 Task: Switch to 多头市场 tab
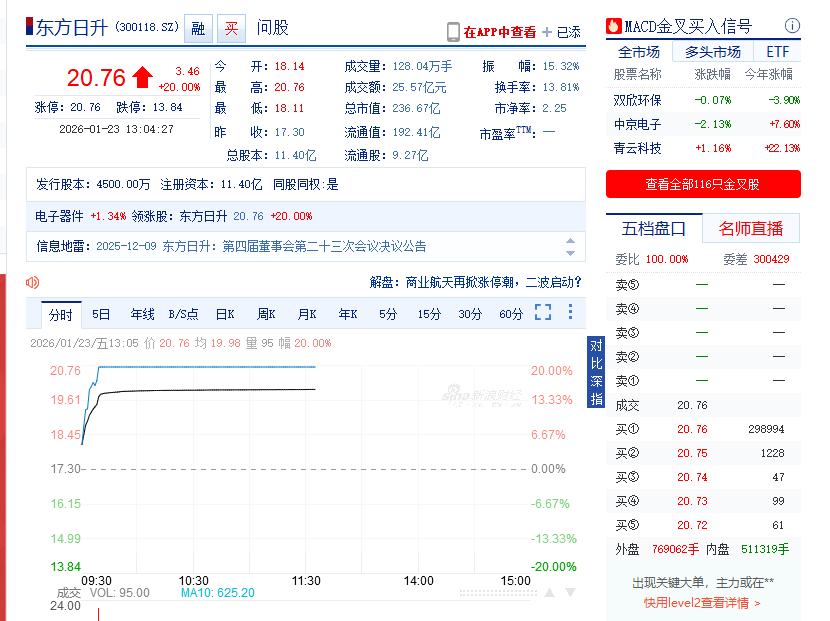click(x=712, y=52)
